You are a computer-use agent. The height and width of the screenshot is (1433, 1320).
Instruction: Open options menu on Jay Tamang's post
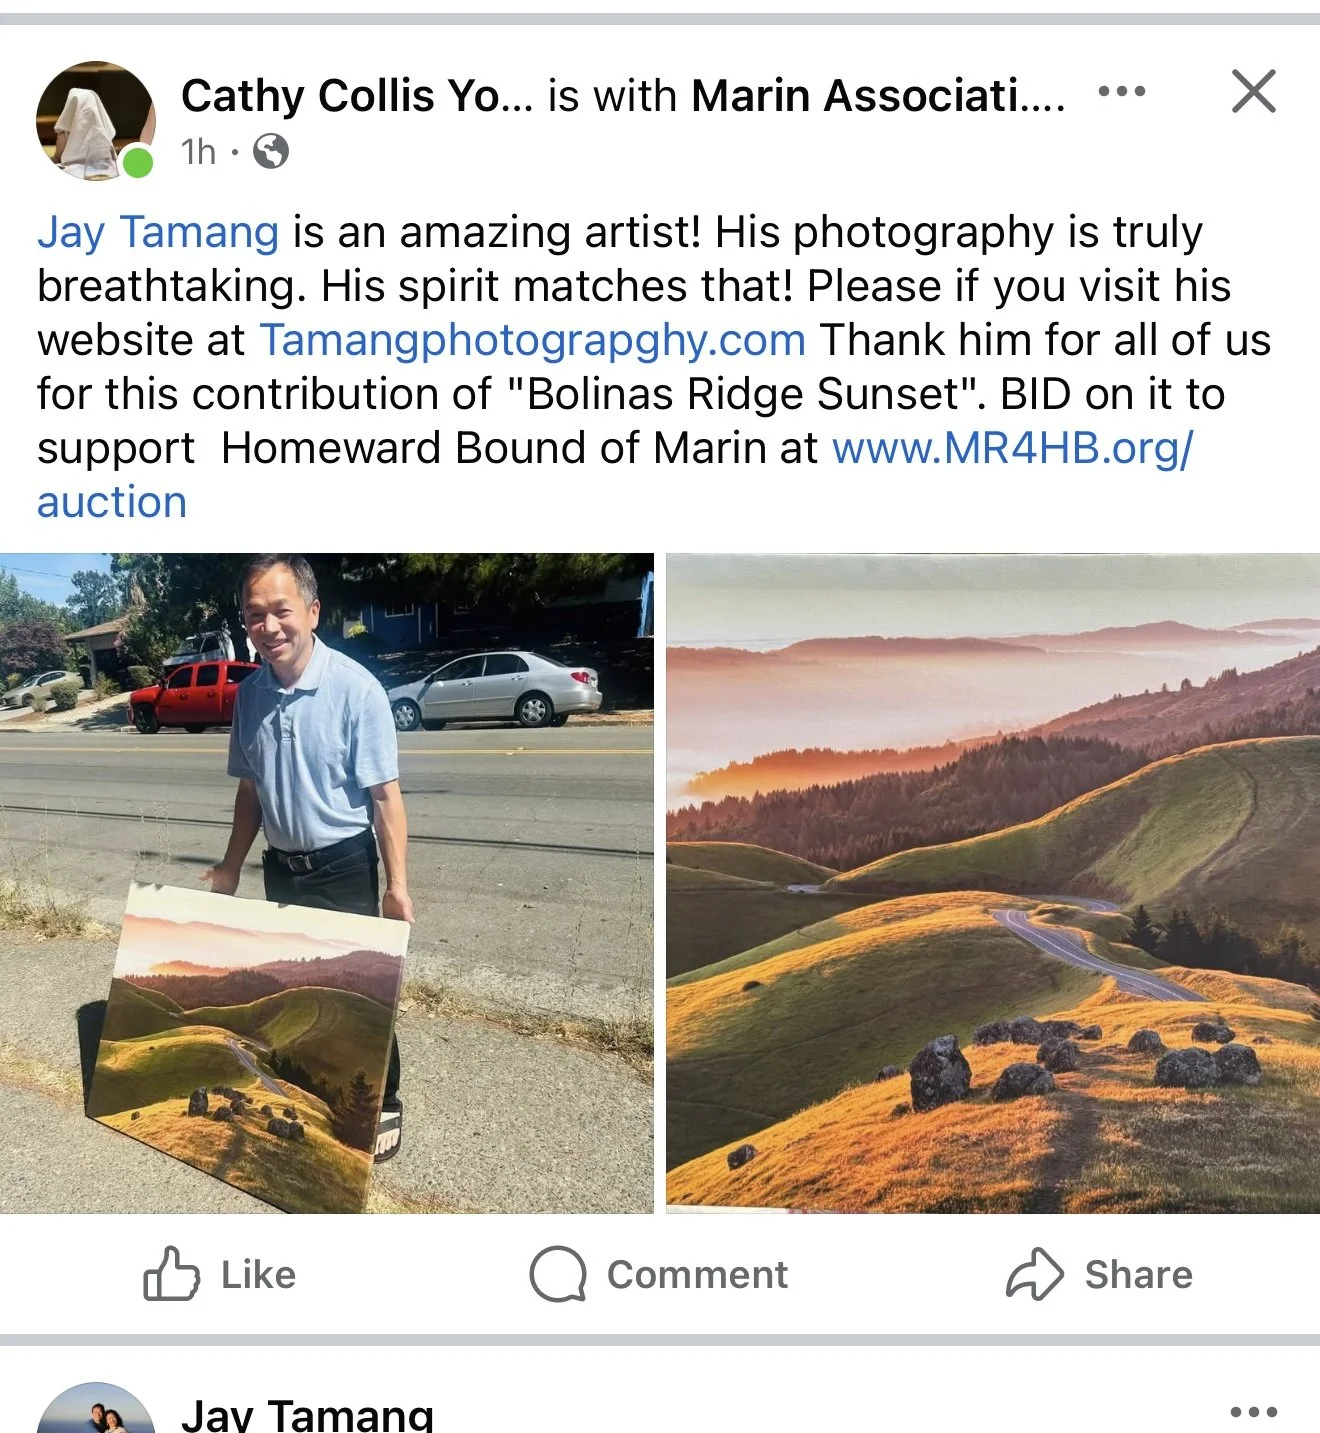pyautogui.click(x=1253, y=1411)
